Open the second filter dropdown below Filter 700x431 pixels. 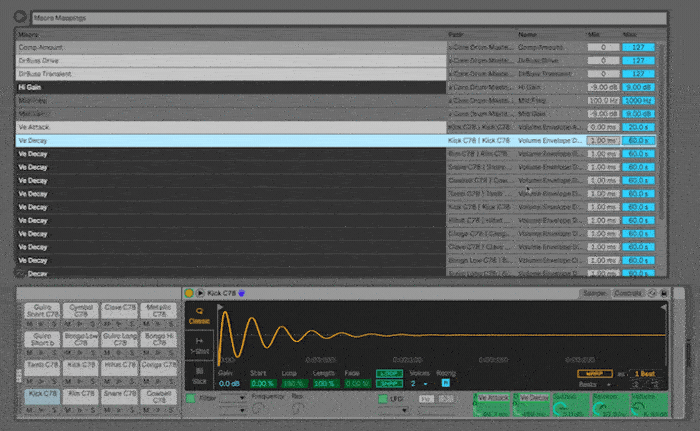tap(234, 410)
